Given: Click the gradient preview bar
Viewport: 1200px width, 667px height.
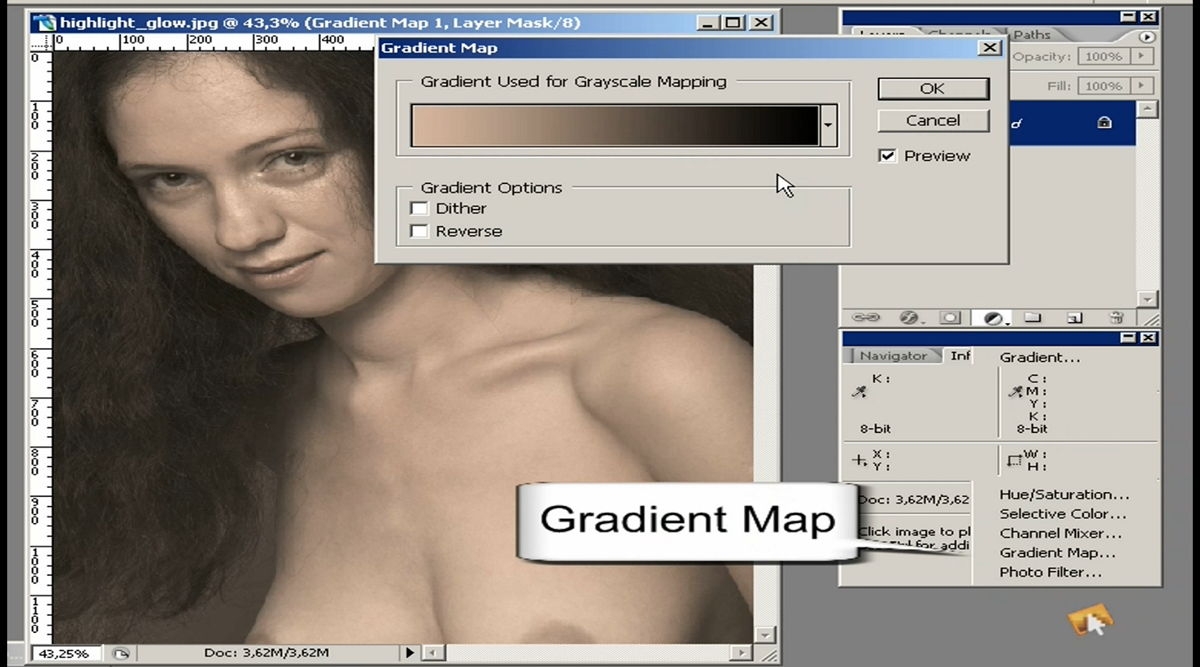Looking at the screenshot, I should [x=615, y=126].
